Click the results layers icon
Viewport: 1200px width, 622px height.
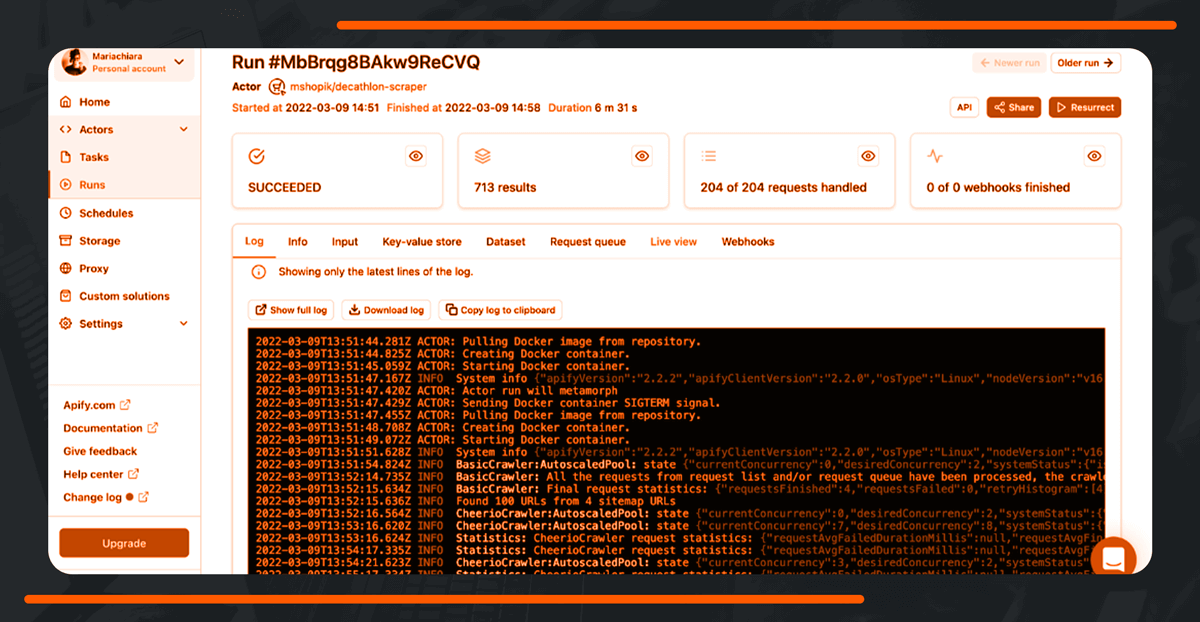483,156
